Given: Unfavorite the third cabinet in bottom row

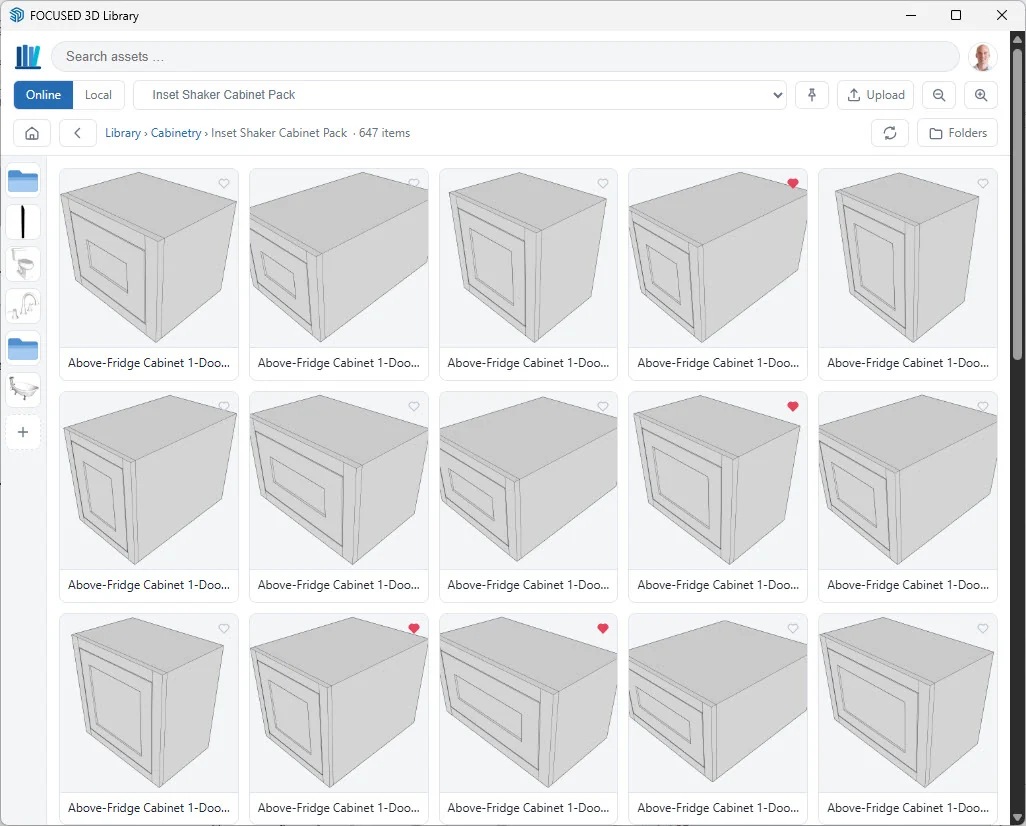Looking at the screenshot, I should pyautogui.click(x=603, y=628).
